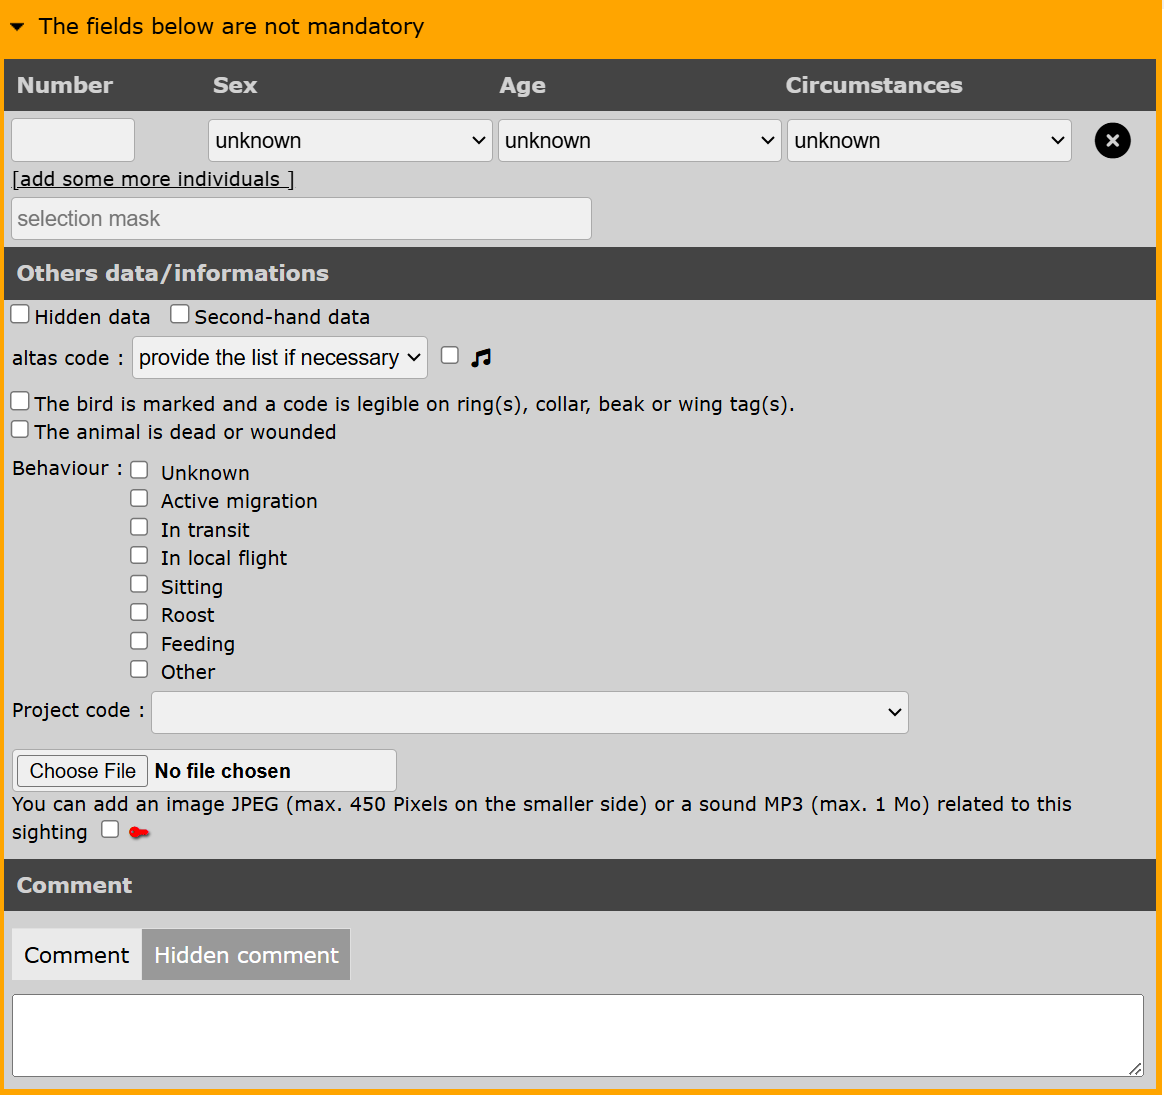Open the Sex dropdown
Viewport: 1164px width, 1096px height.
click(x=350, y=141)
